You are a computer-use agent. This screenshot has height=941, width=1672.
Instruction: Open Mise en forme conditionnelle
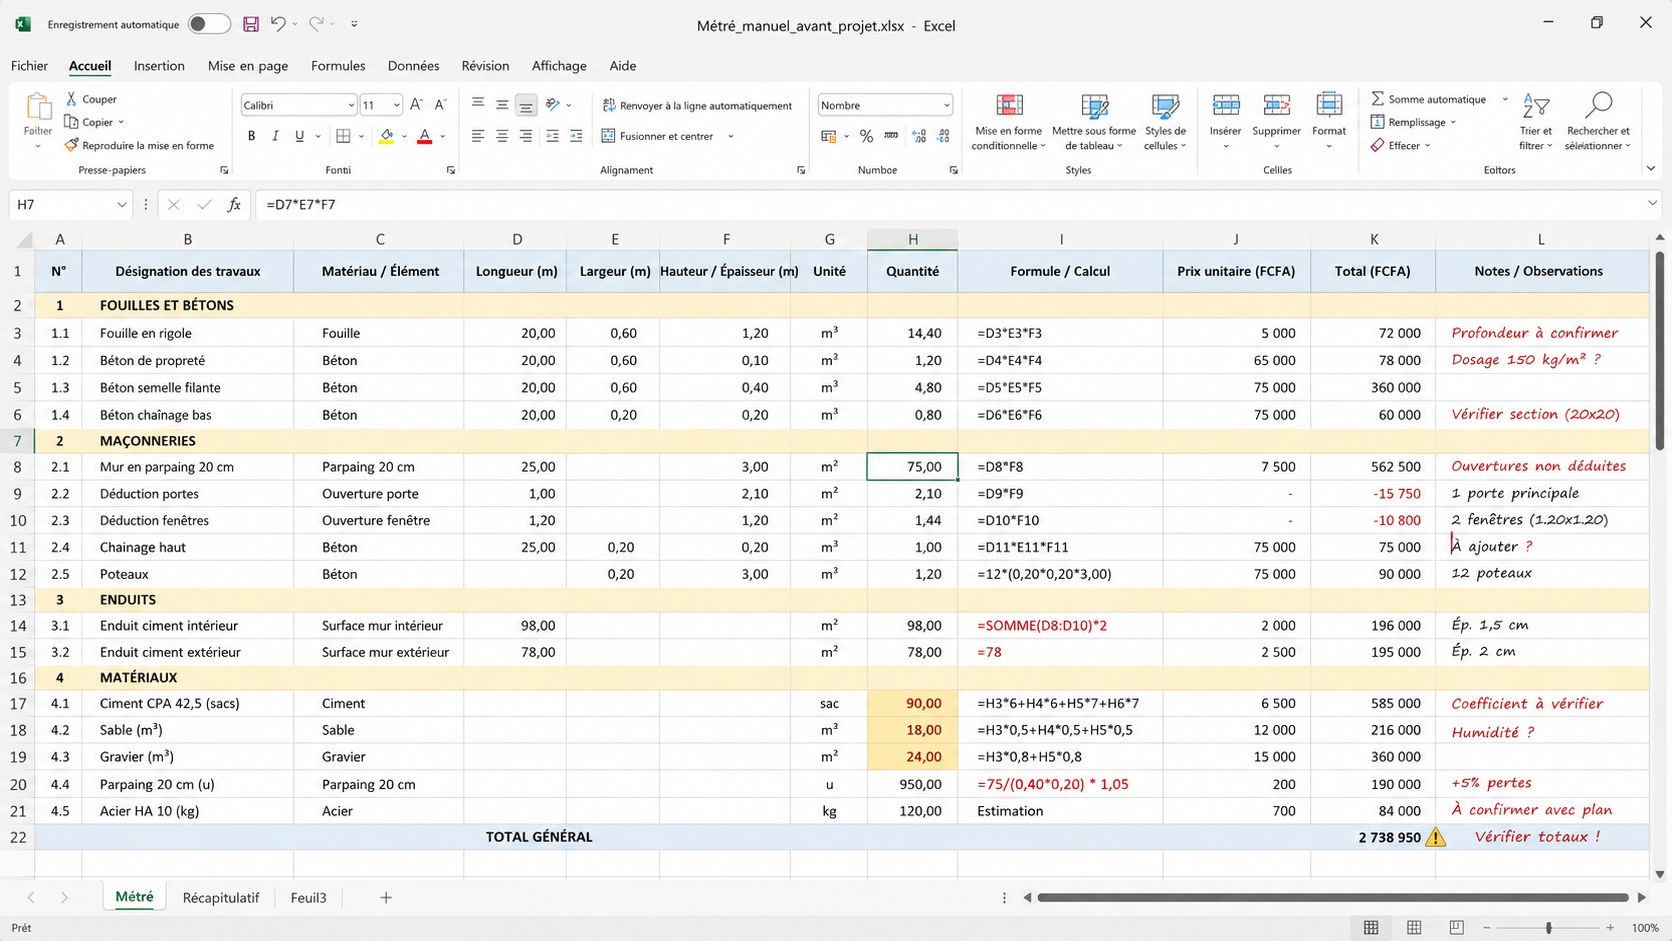tap(1009, 122)
